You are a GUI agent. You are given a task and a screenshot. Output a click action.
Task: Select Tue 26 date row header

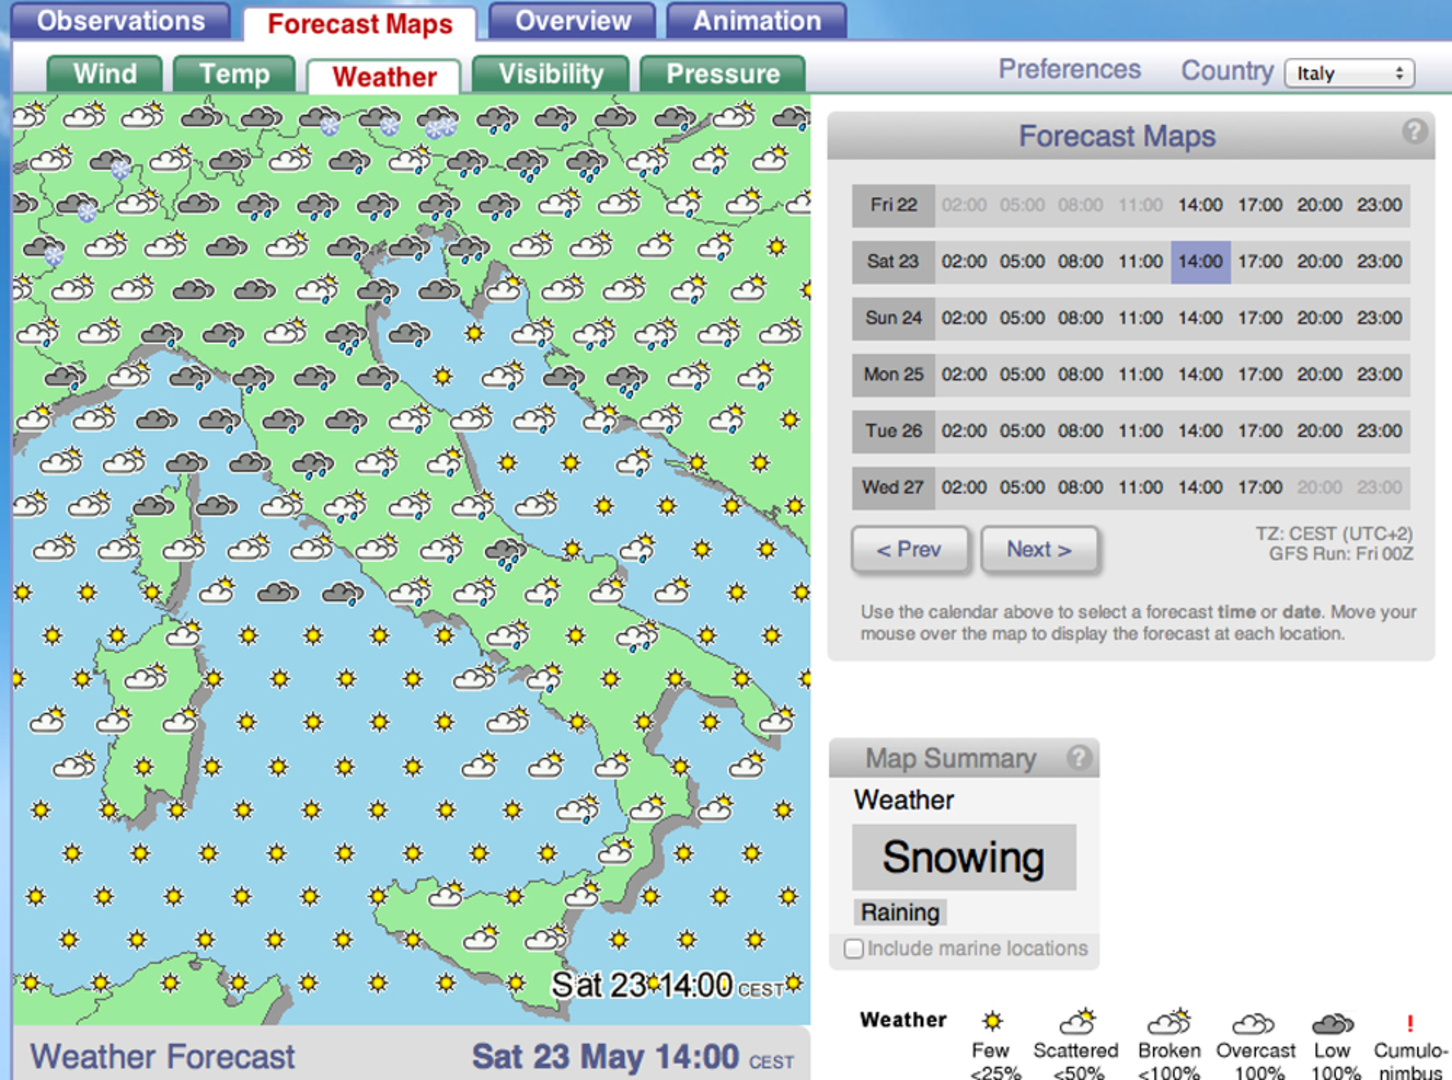pyautogui.click(x=893, y=431)
